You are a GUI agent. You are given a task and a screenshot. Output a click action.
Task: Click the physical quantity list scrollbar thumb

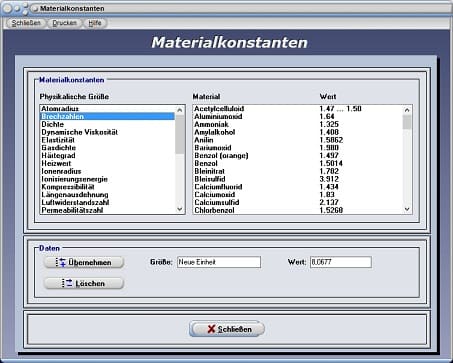pyautogui.click(x=180, y=134)
